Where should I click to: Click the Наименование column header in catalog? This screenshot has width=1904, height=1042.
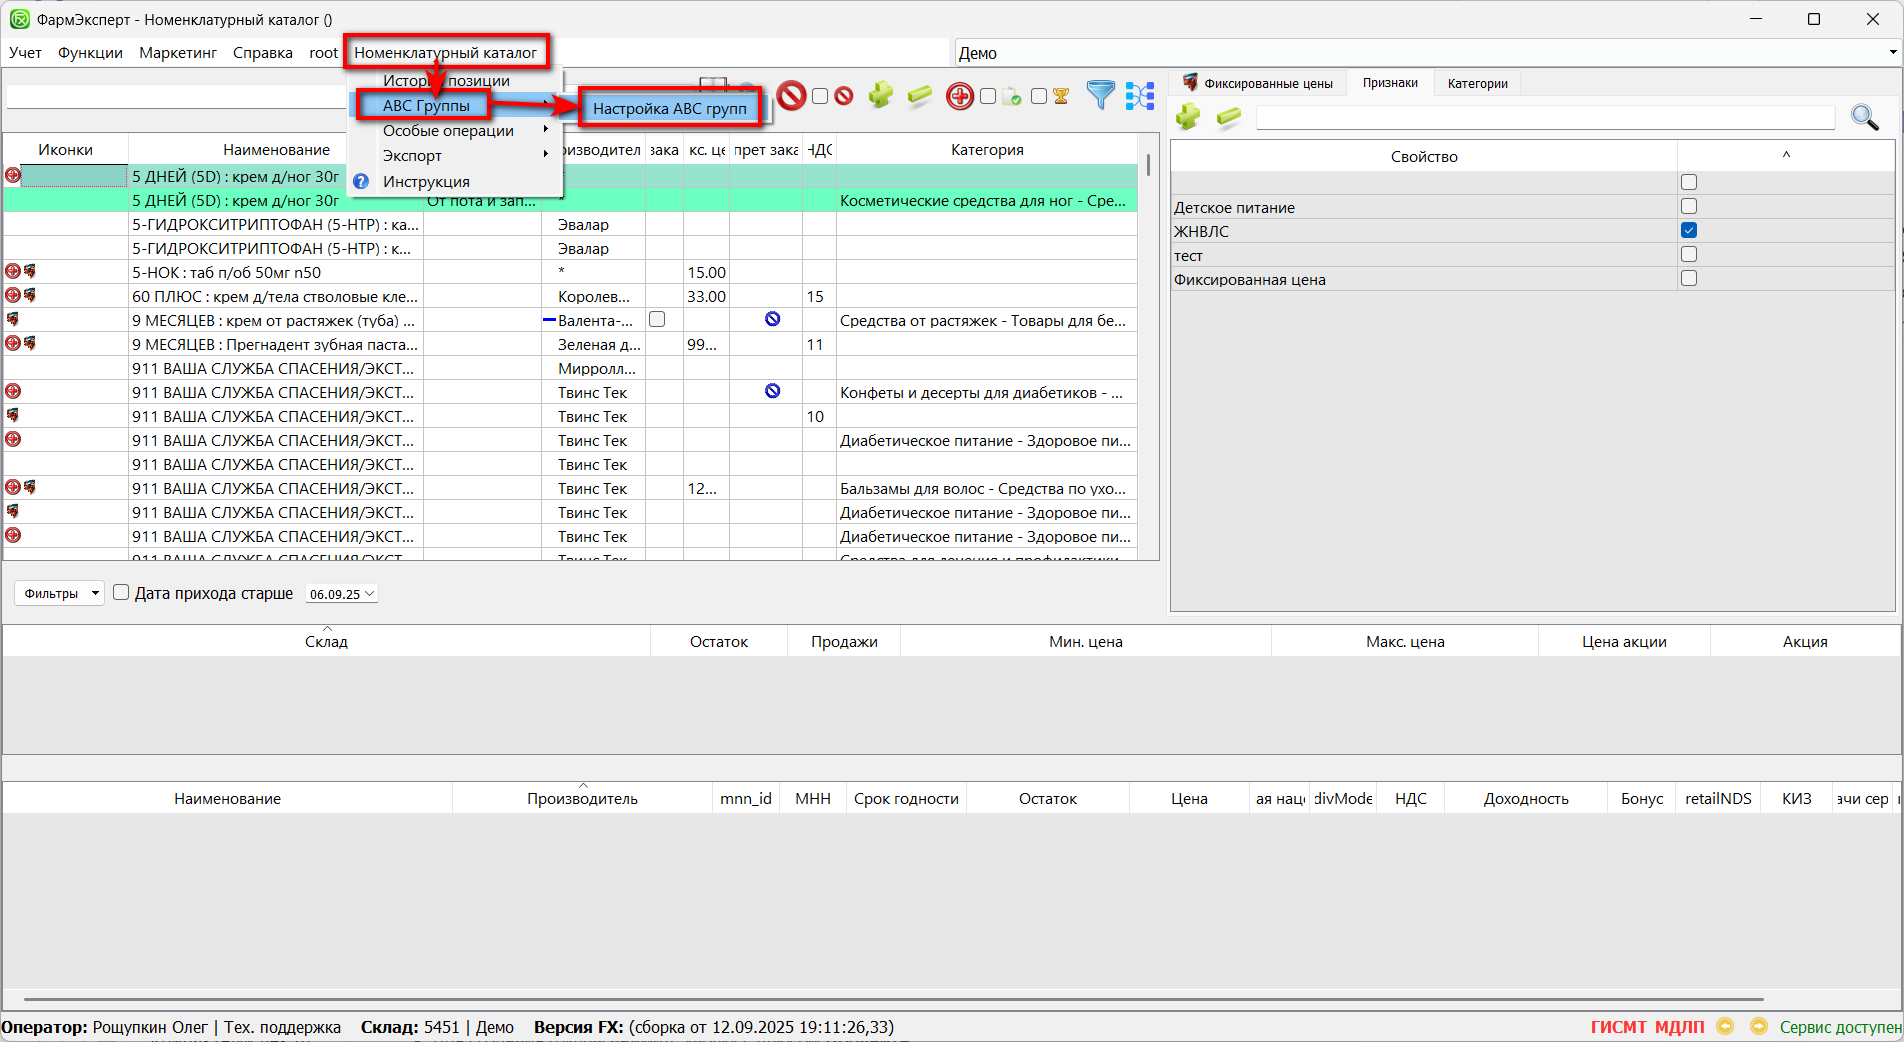(276, 150)
